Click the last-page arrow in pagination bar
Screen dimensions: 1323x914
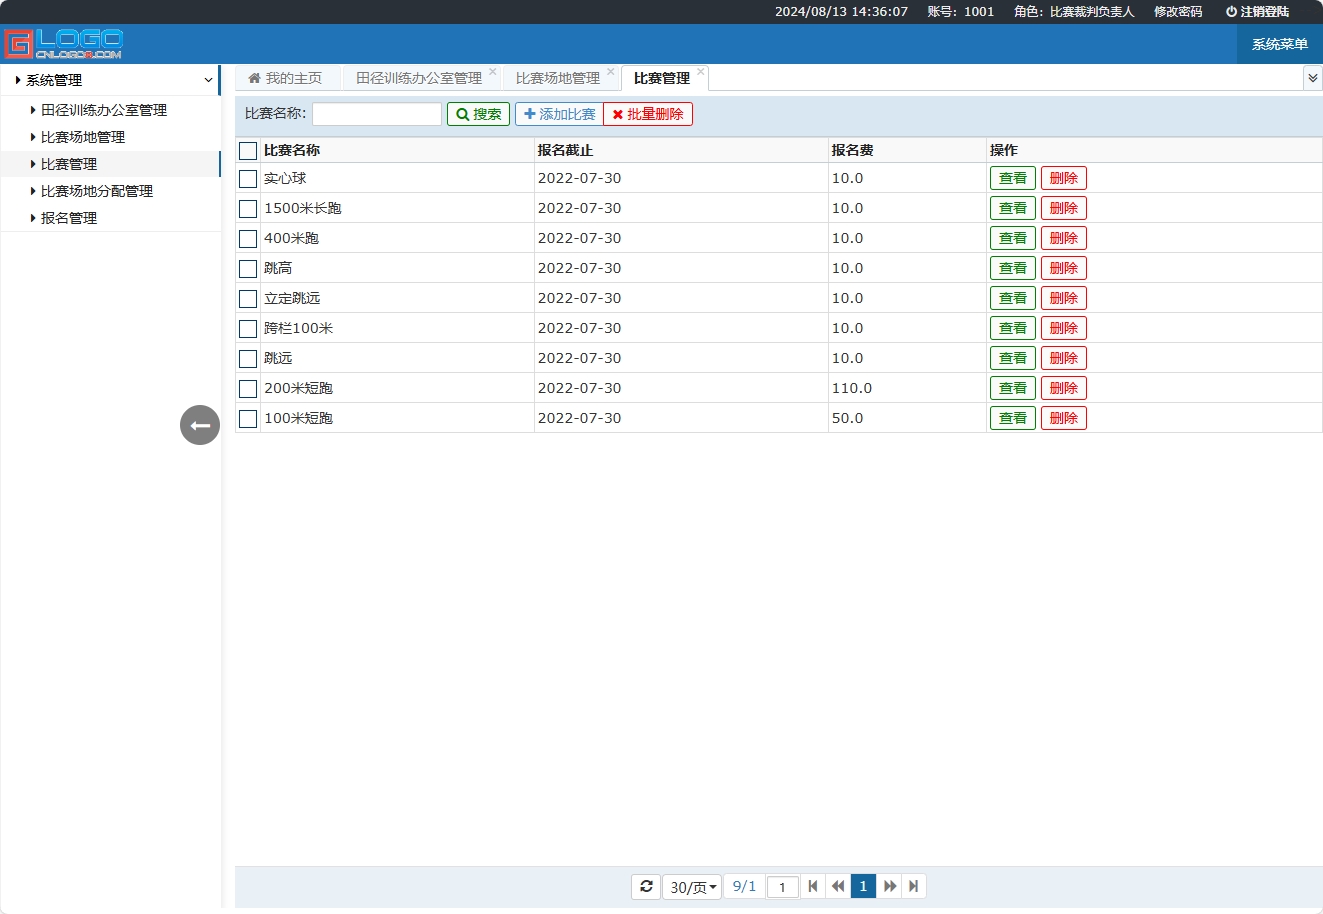(913, 886)
